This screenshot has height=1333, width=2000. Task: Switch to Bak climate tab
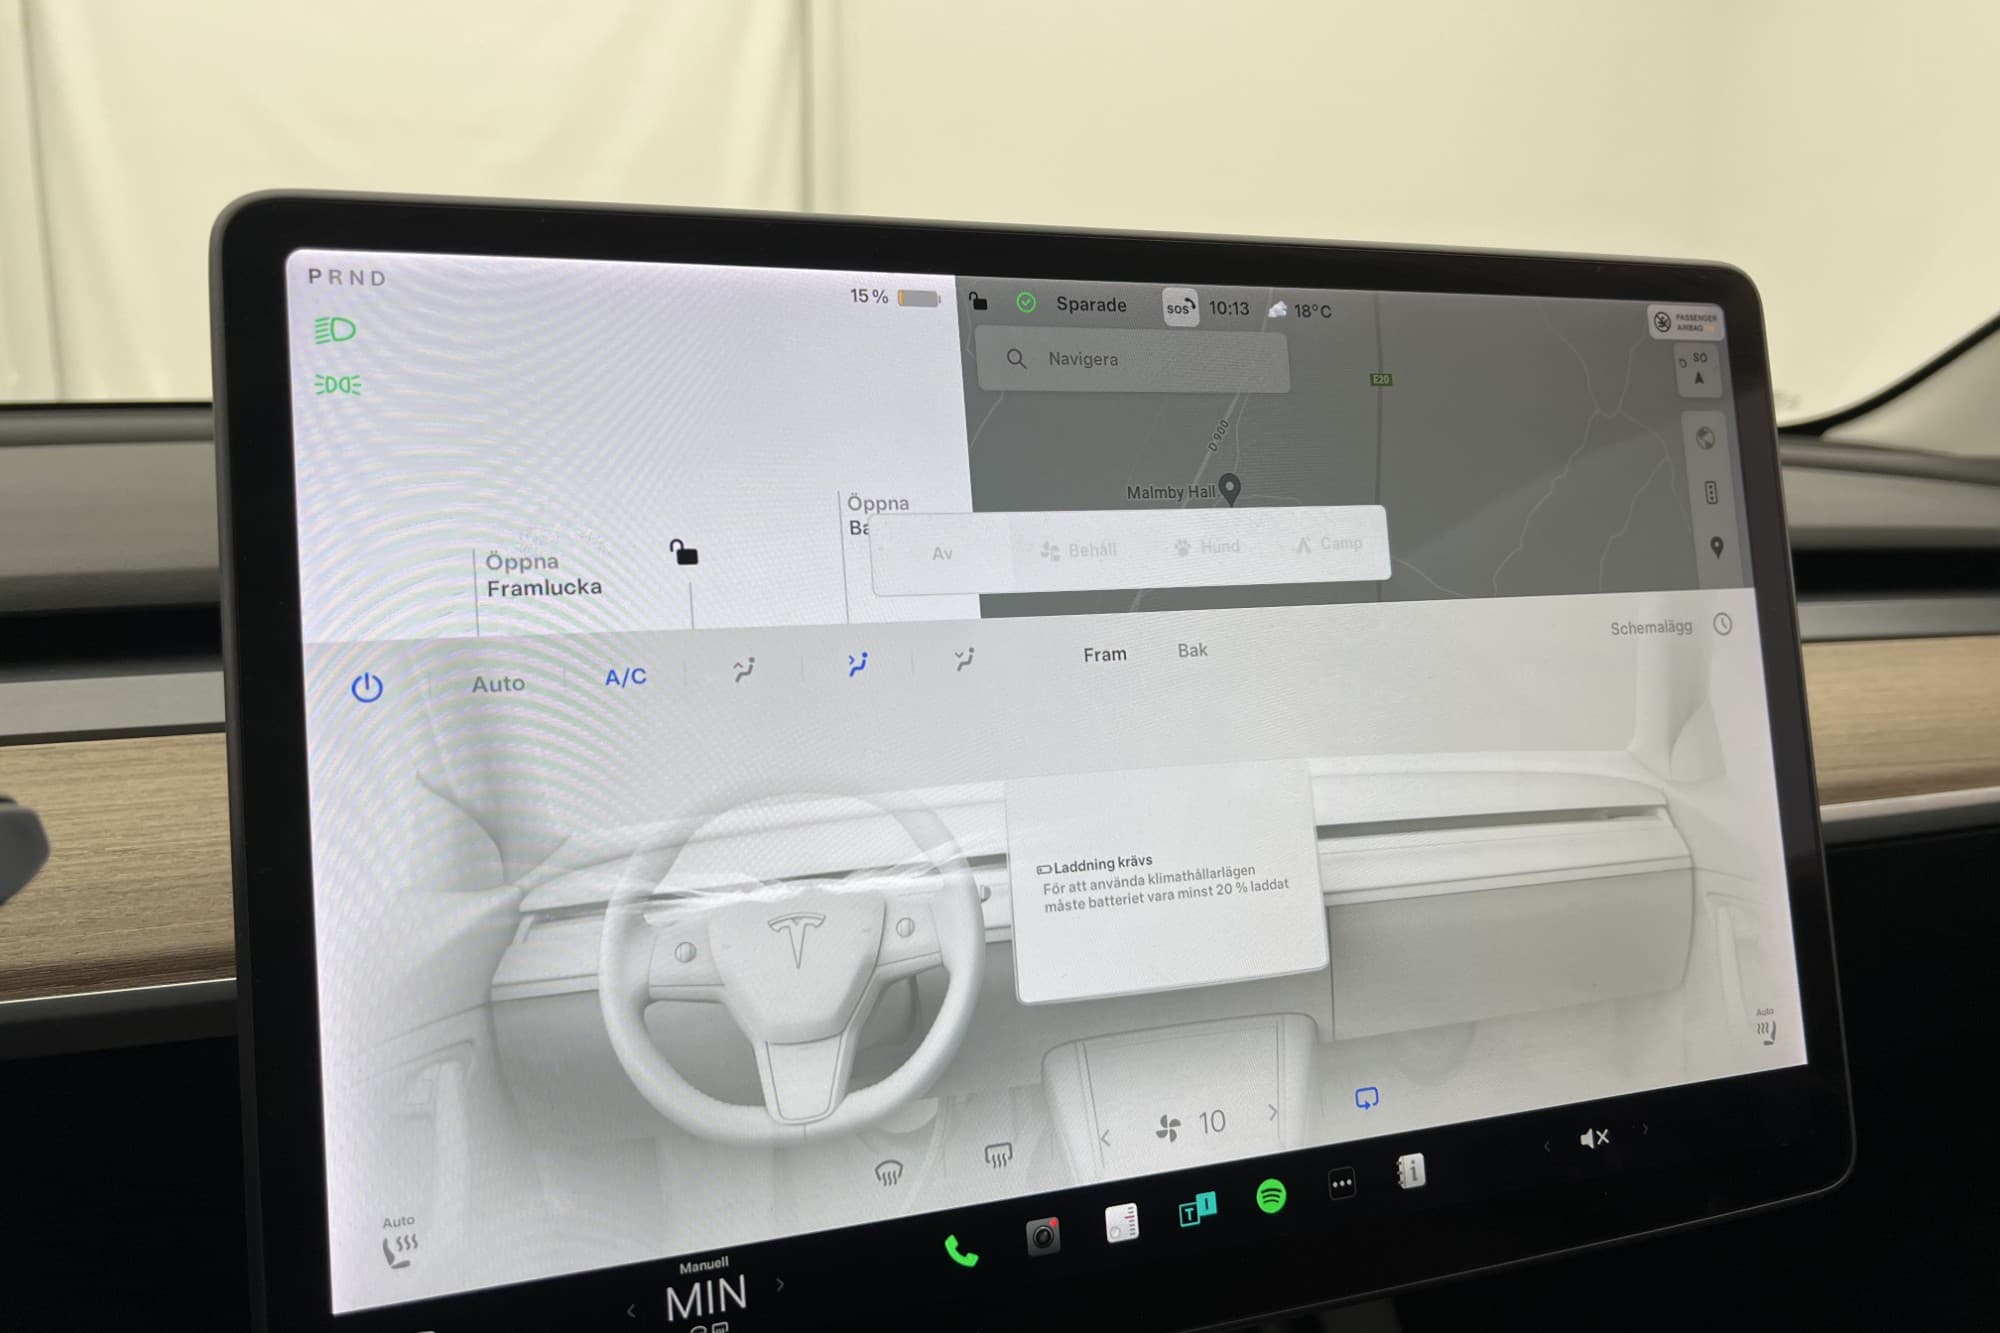click(x=1192, y=650)
